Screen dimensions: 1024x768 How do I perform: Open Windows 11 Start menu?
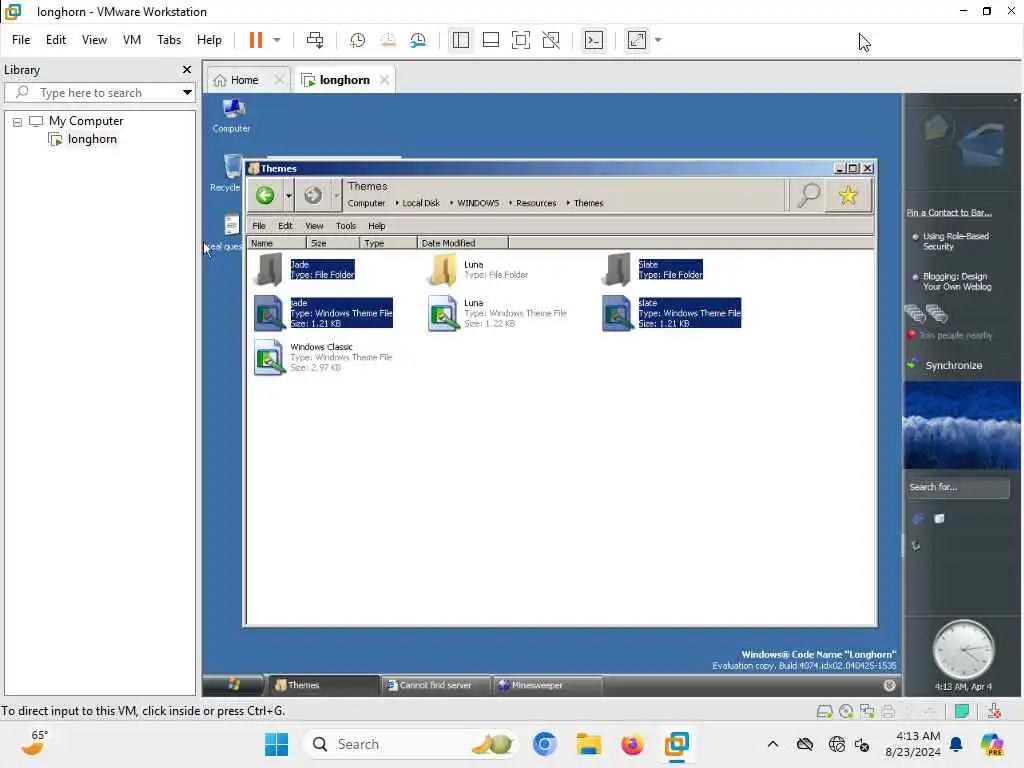point(276,744)
